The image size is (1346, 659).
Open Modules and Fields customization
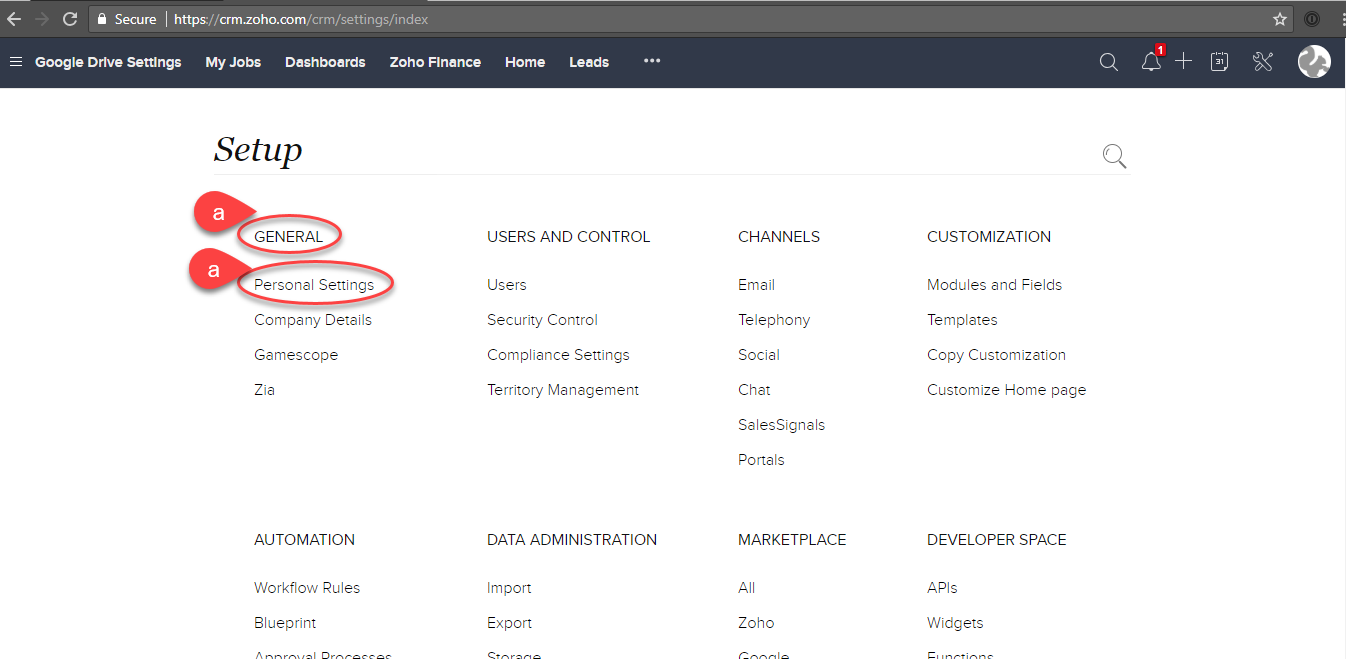pos(994,285)
